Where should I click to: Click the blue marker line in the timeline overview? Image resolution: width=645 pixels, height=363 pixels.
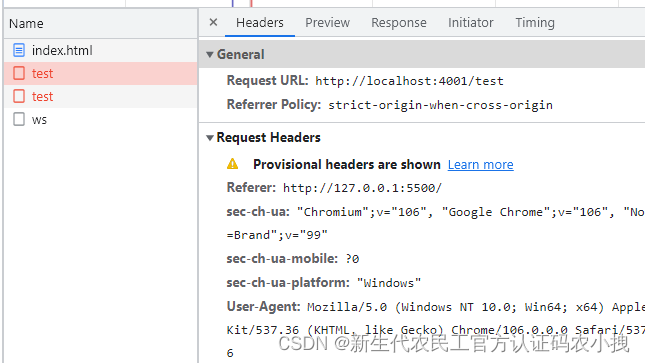coord(232,3)
